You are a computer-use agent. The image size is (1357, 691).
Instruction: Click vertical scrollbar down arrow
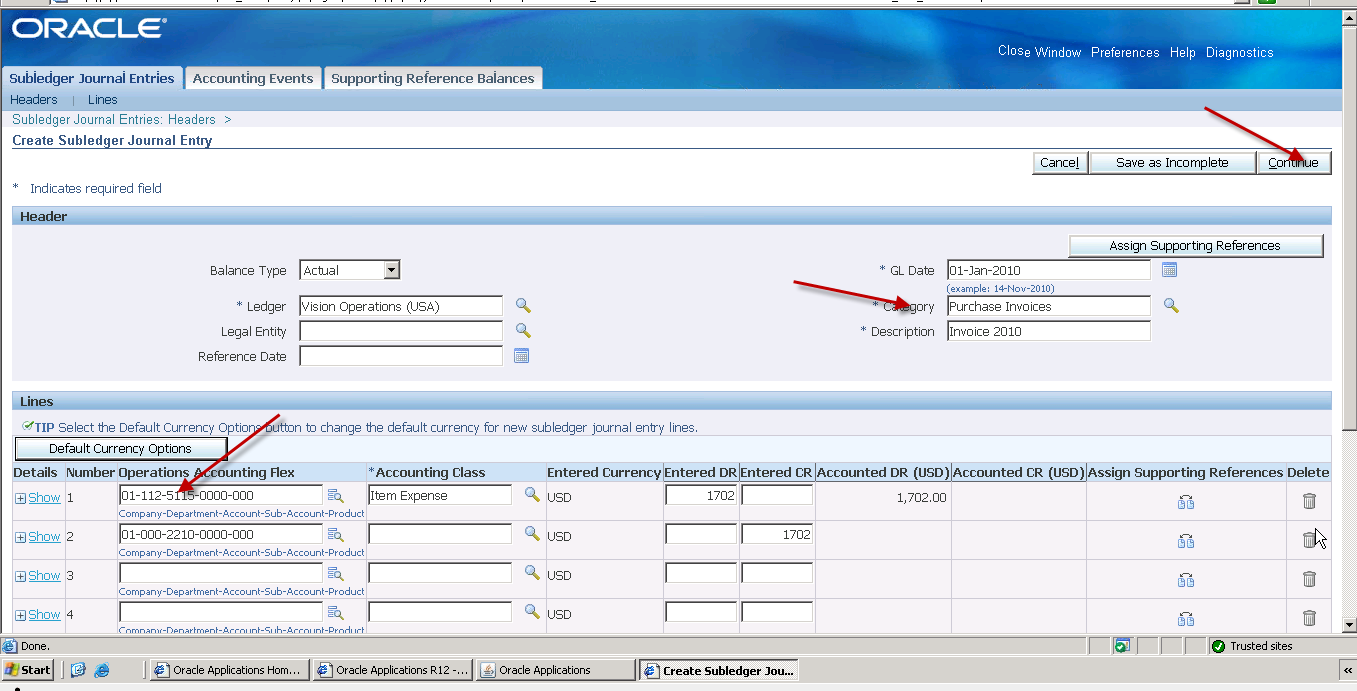(1348, 625)
